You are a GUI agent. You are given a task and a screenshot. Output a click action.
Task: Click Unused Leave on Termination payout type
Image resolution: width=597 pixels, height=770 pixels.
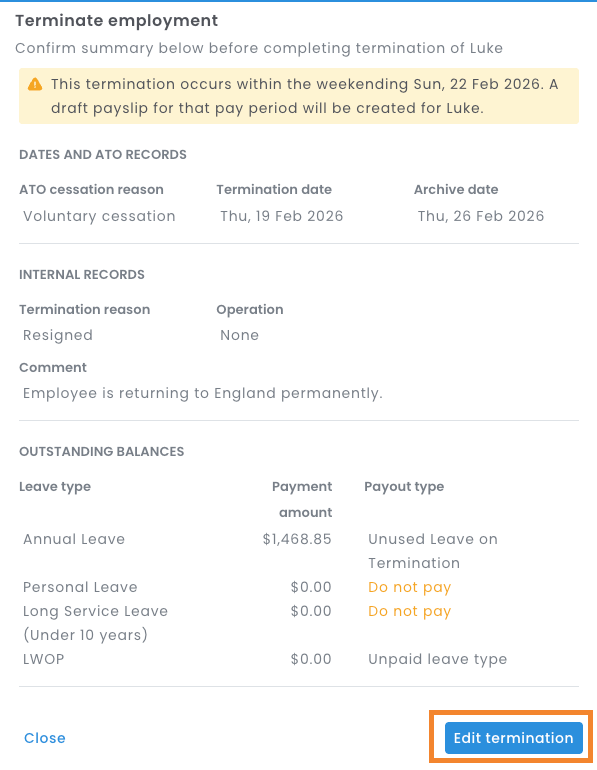tap(433, 550)
